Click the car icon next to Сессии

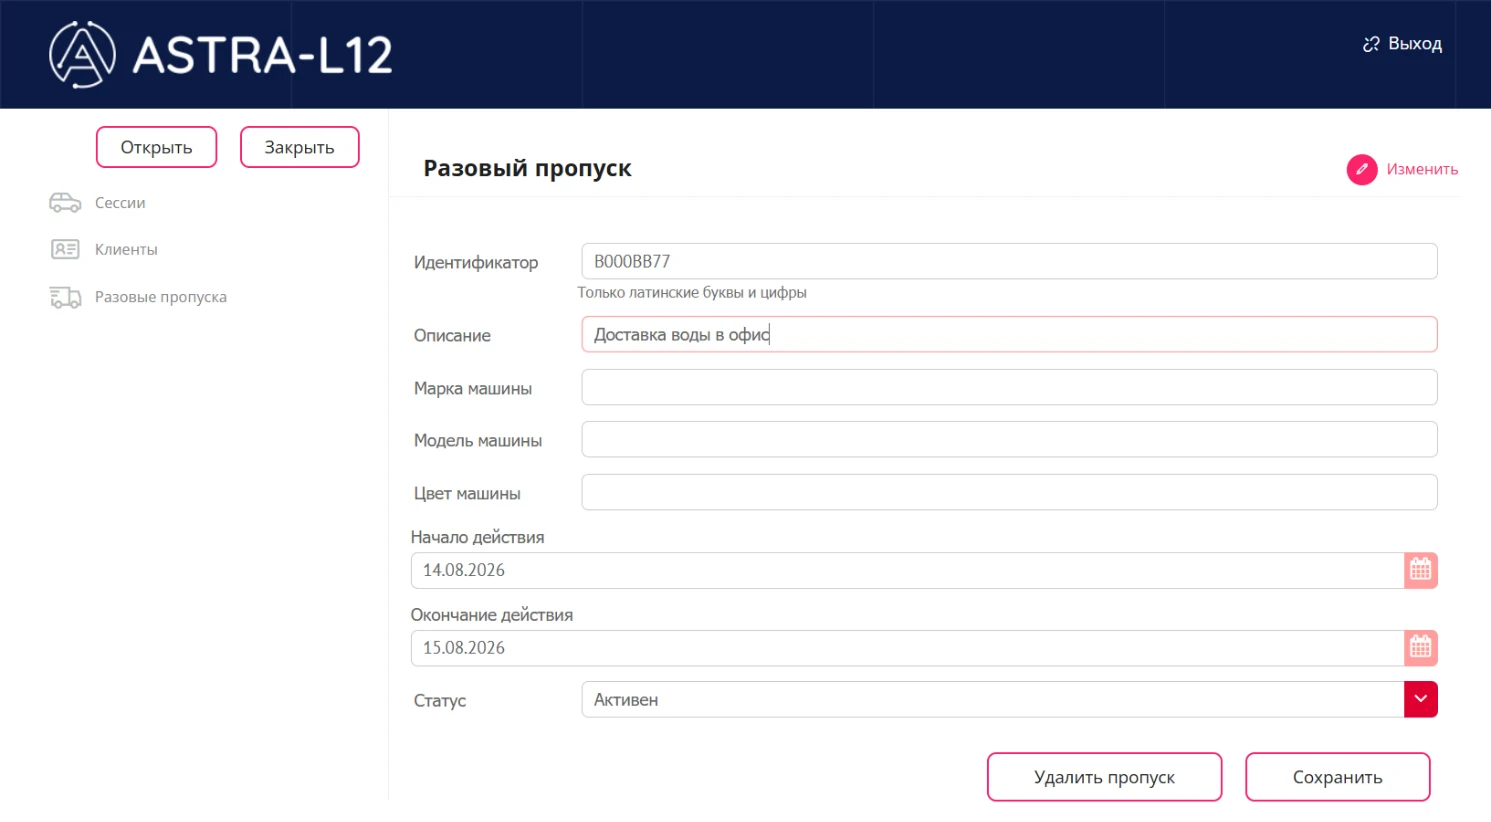pyautogui.click(x=65, y=203)
